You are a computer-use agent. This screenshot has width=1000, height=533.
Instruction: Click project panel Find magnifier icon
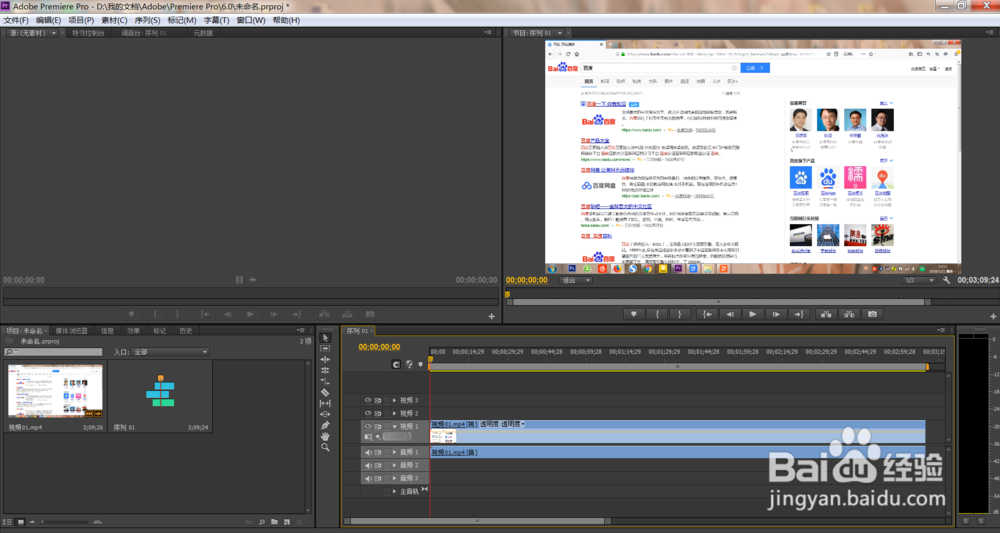(x=261, y=522)
